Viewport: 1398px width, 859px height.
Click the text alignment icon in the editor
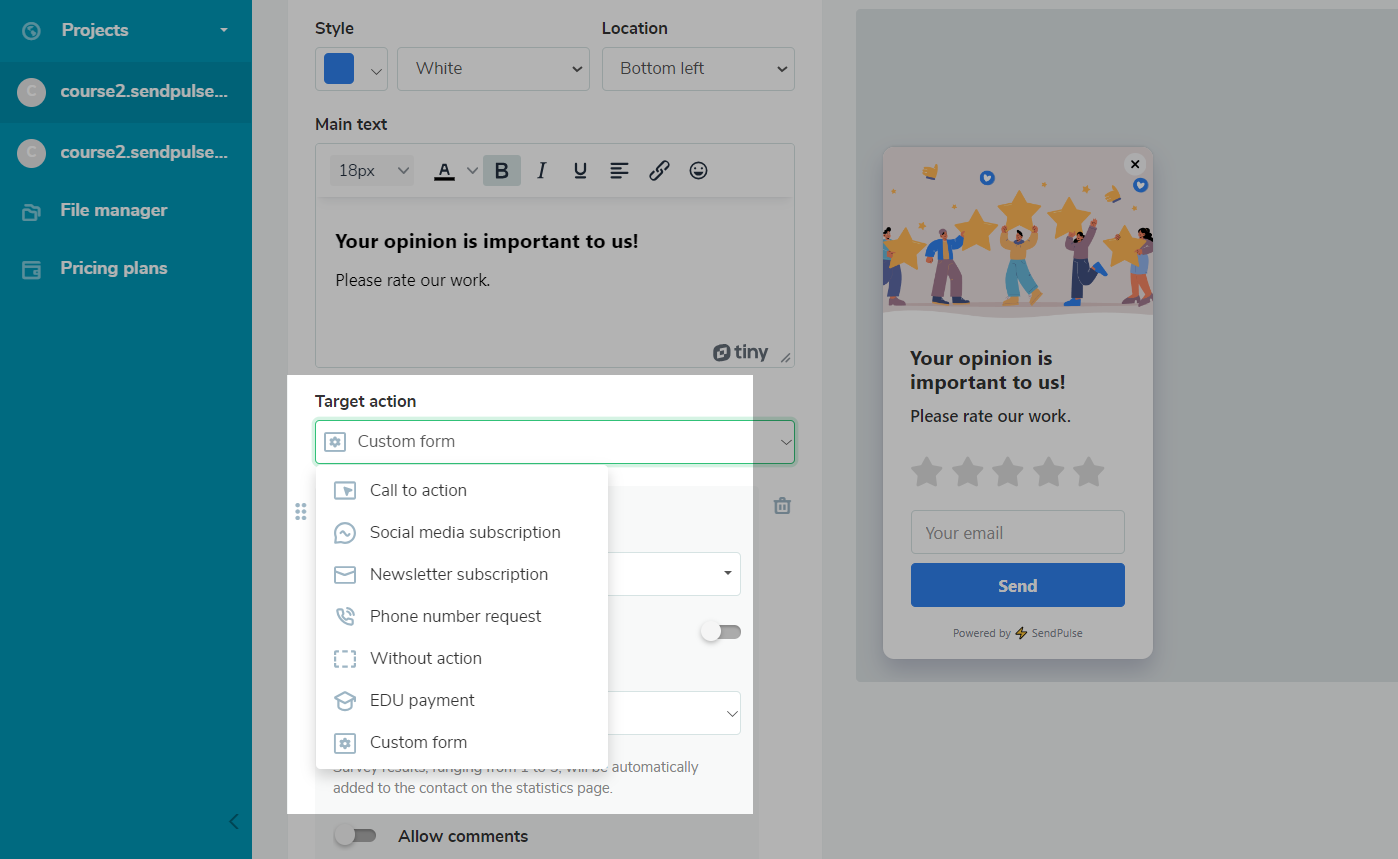point(619,170)
